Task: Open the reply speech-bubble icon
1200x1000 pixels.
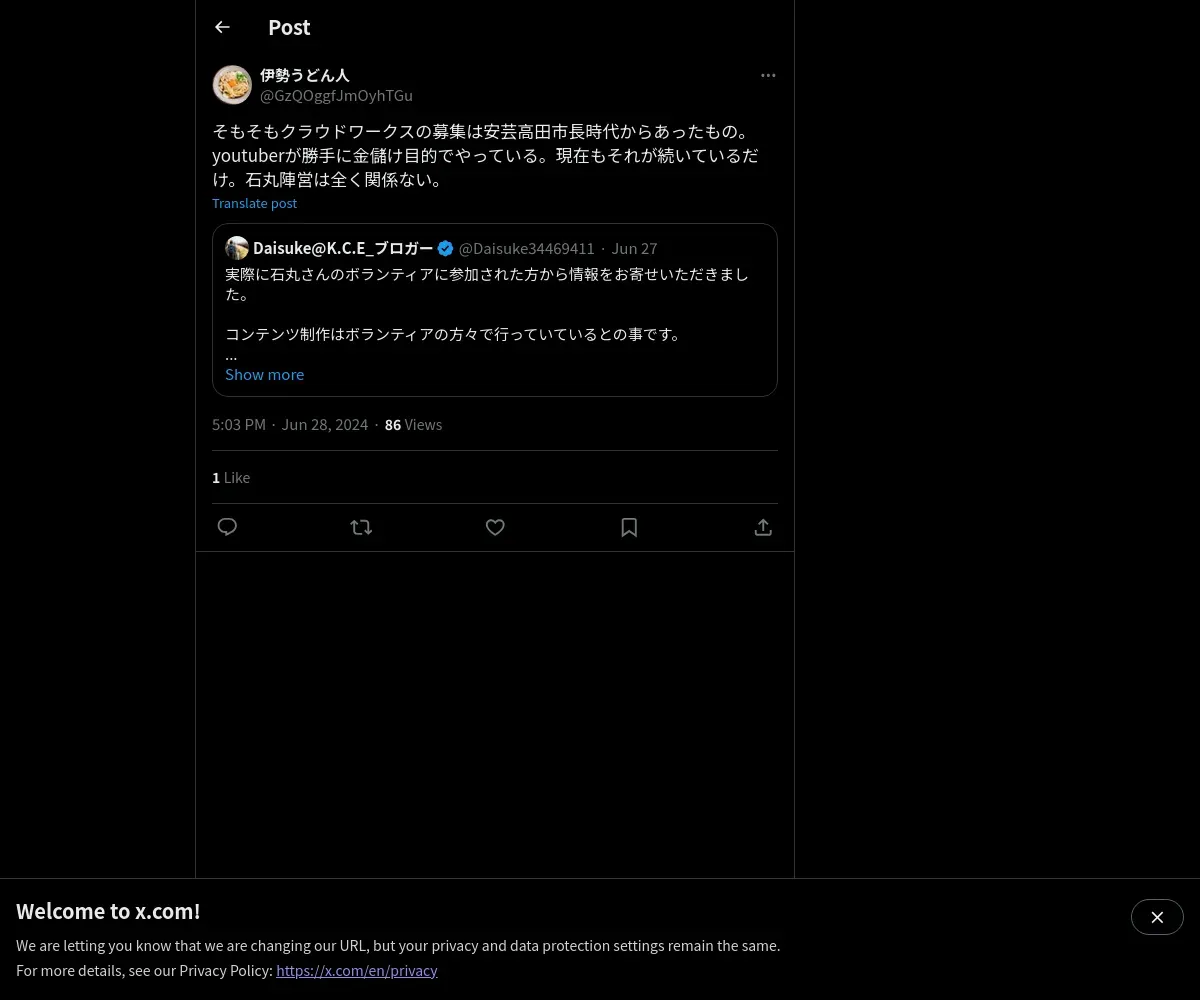Action: click(x=227, y=527)
